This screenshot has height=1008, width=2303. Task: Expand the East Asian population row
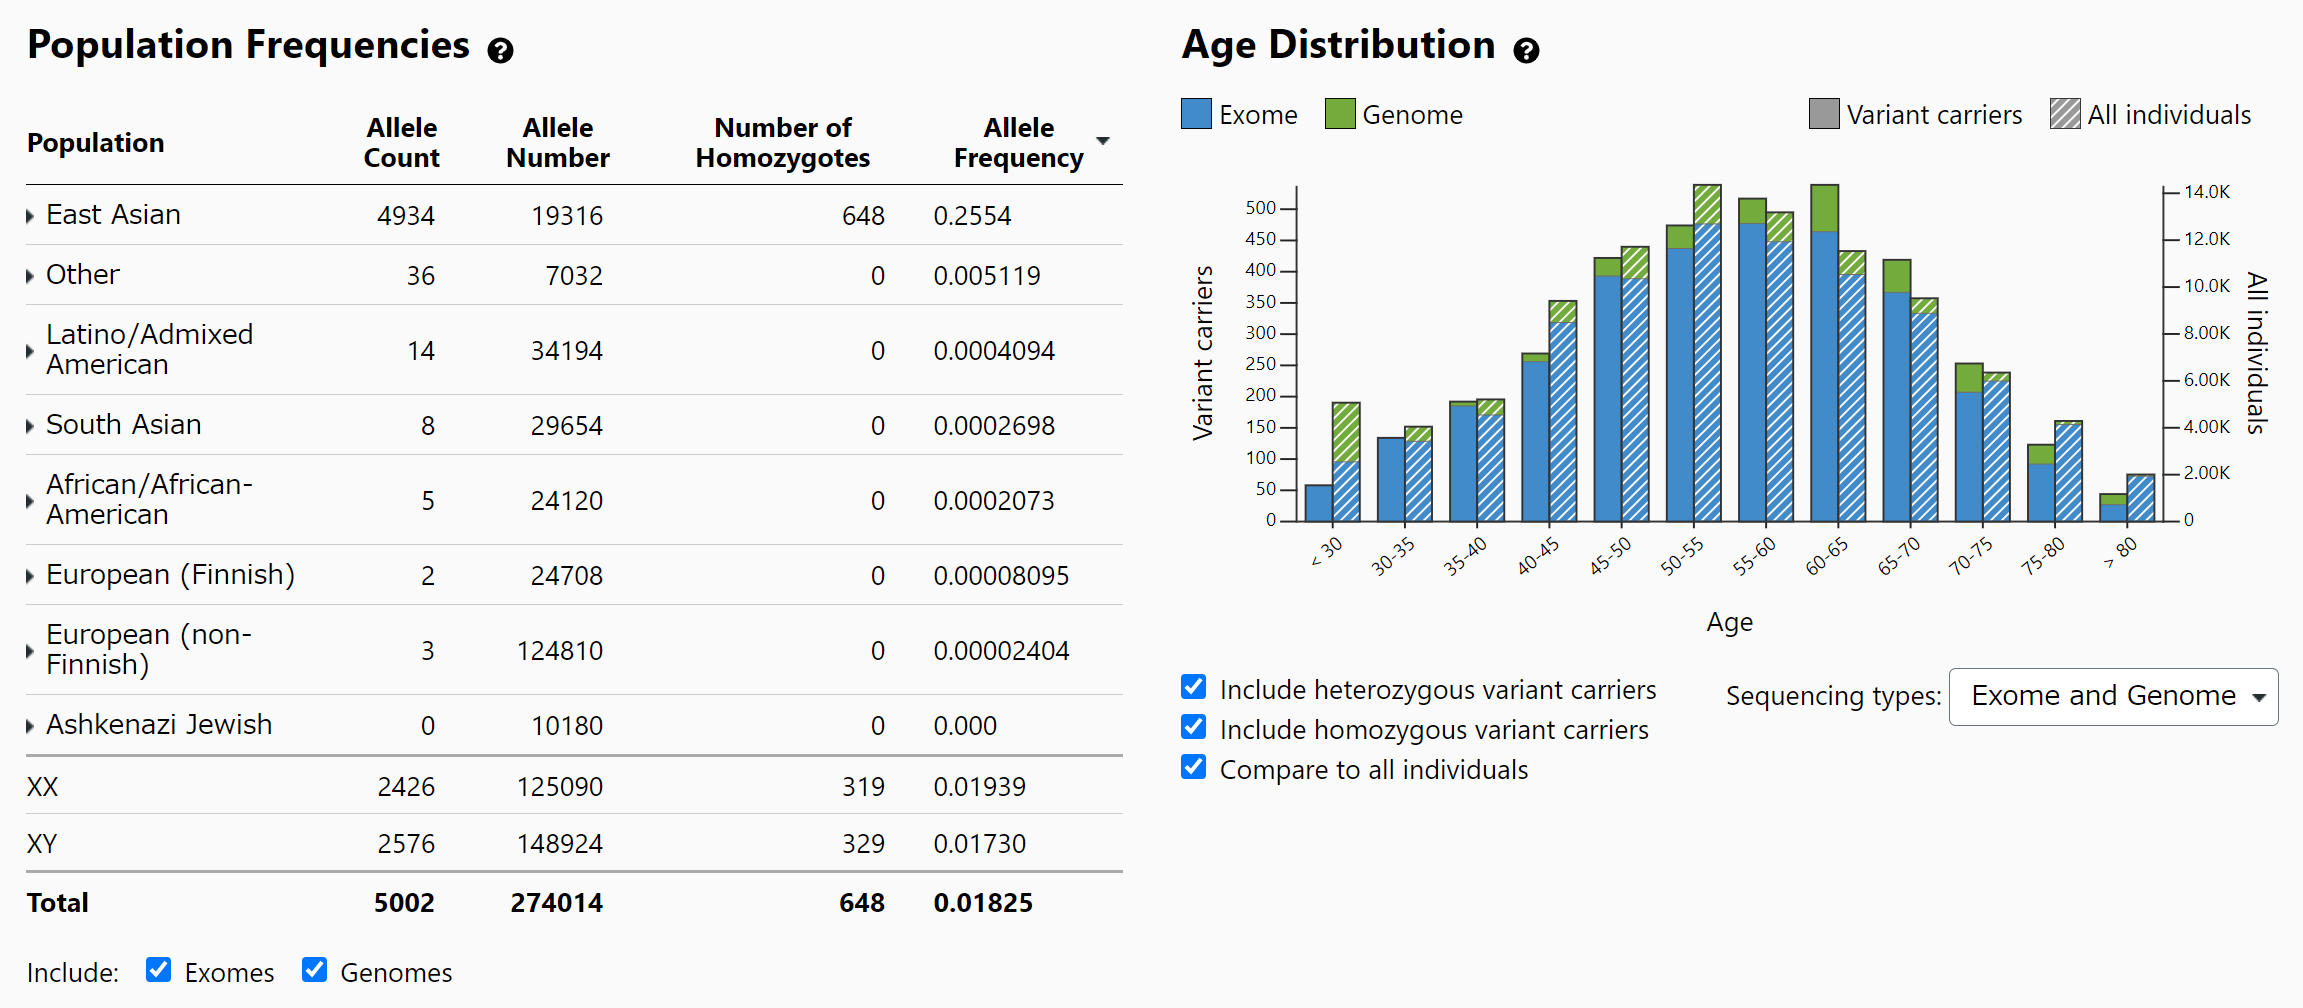30,216
